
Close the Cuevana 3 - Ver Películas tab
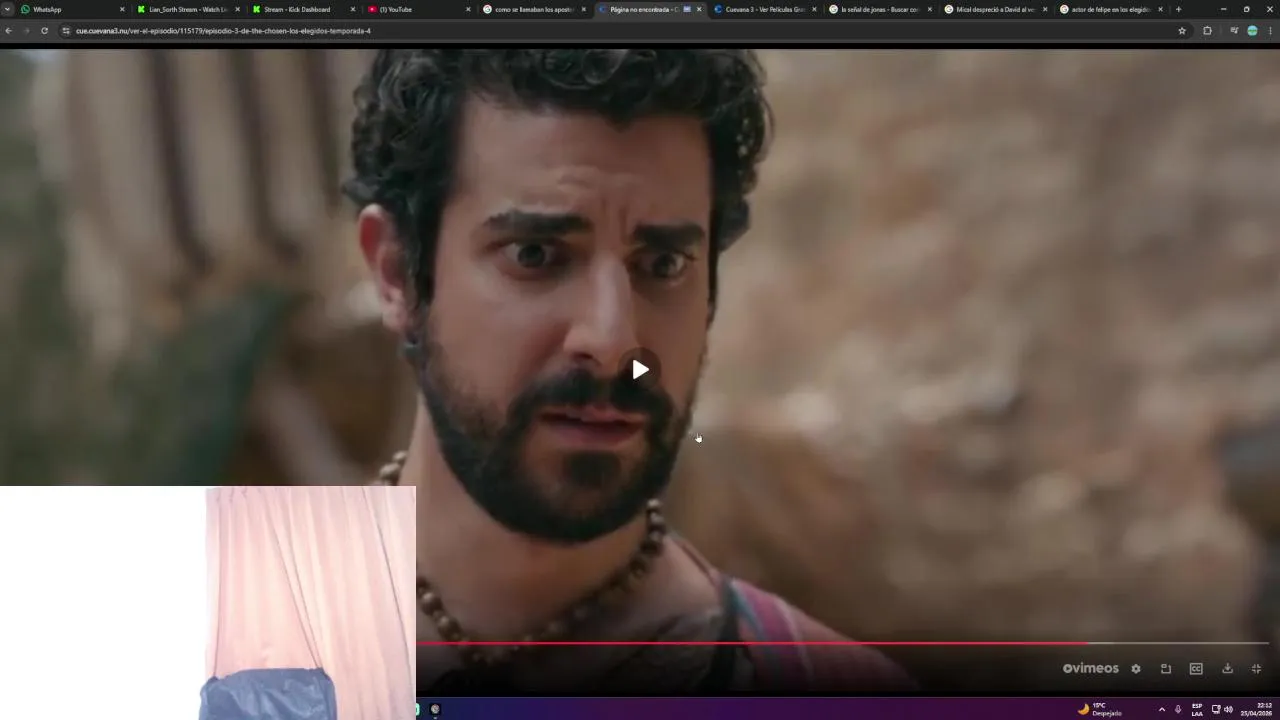coord(814,9)
